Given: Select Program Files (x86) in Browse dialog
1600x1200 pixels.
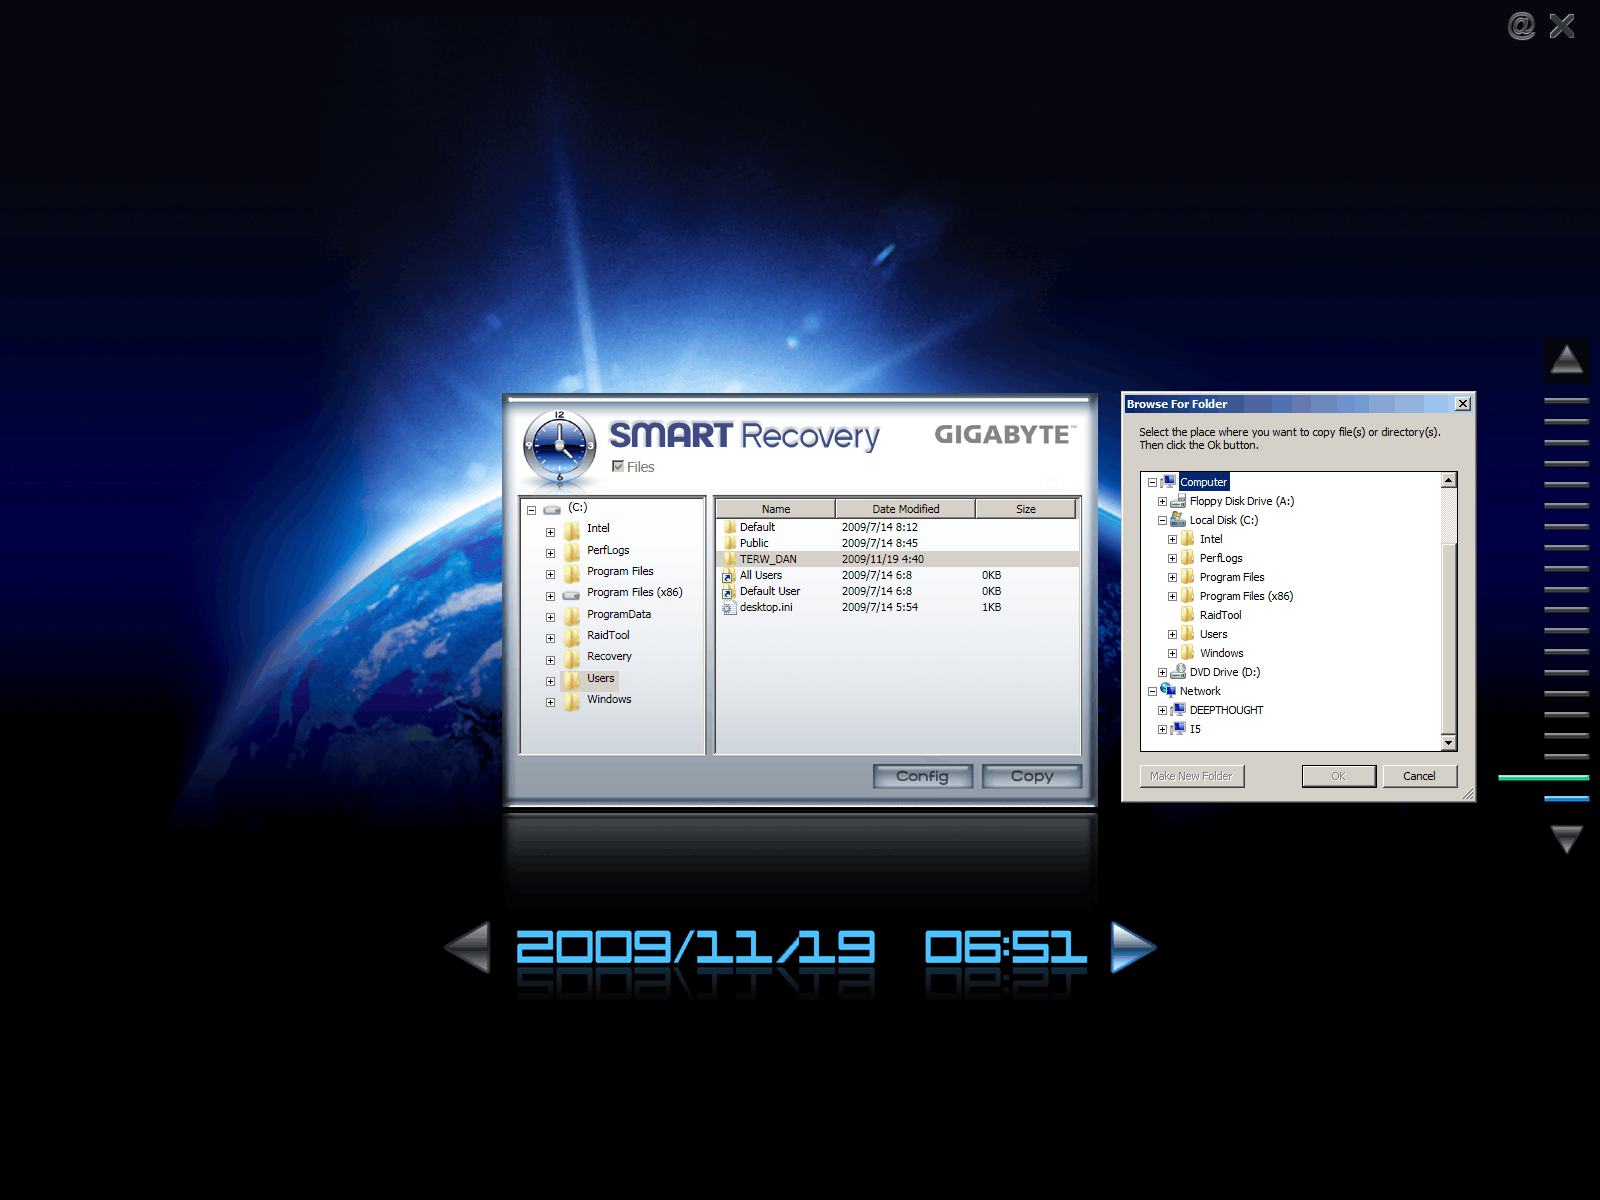Looking at the screenshot, I should point(1246,596).
